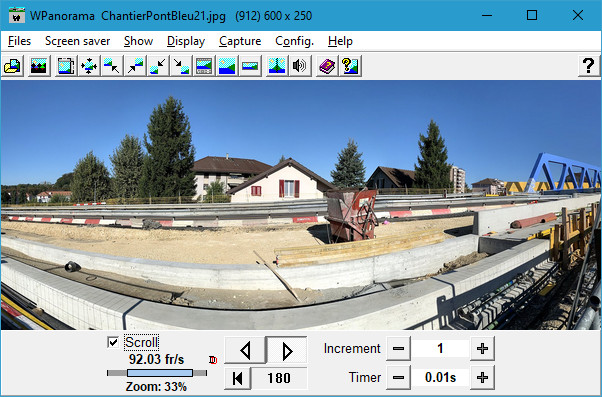This screenshot has height=397, width=602.
Task: Click the large question mark help button
Action: pos(589,66)
